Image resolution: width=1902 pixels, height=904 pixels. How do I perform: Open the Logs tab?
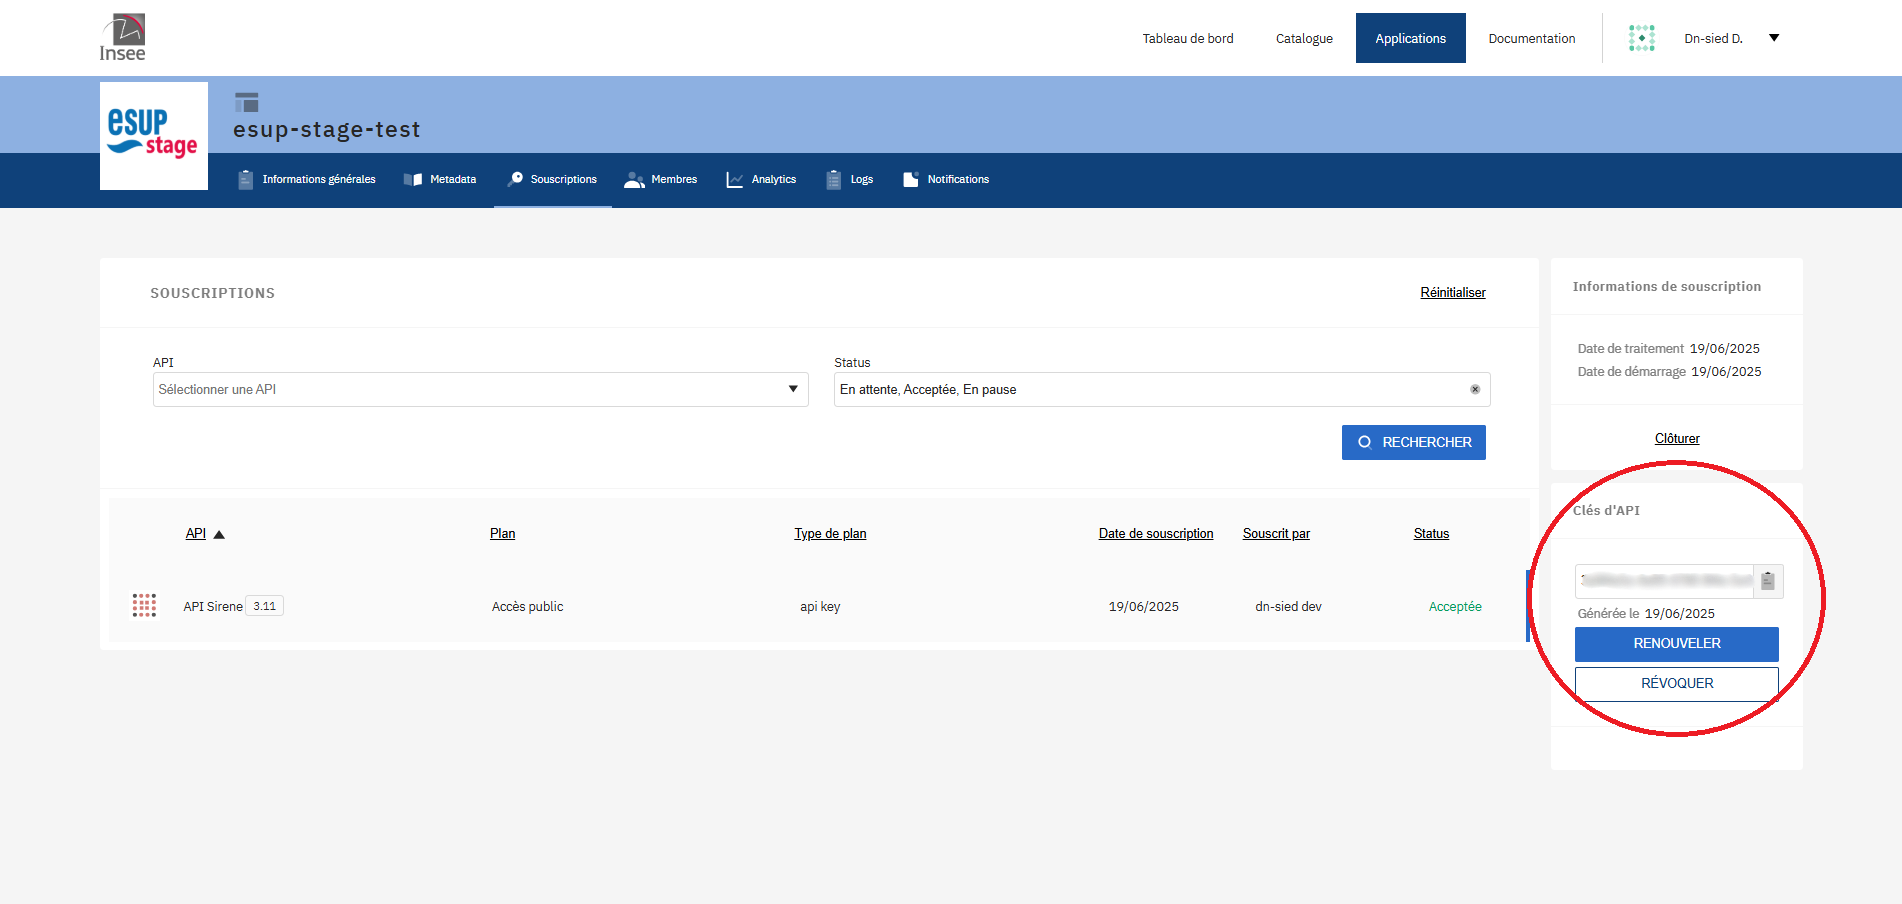coord(850,180)
